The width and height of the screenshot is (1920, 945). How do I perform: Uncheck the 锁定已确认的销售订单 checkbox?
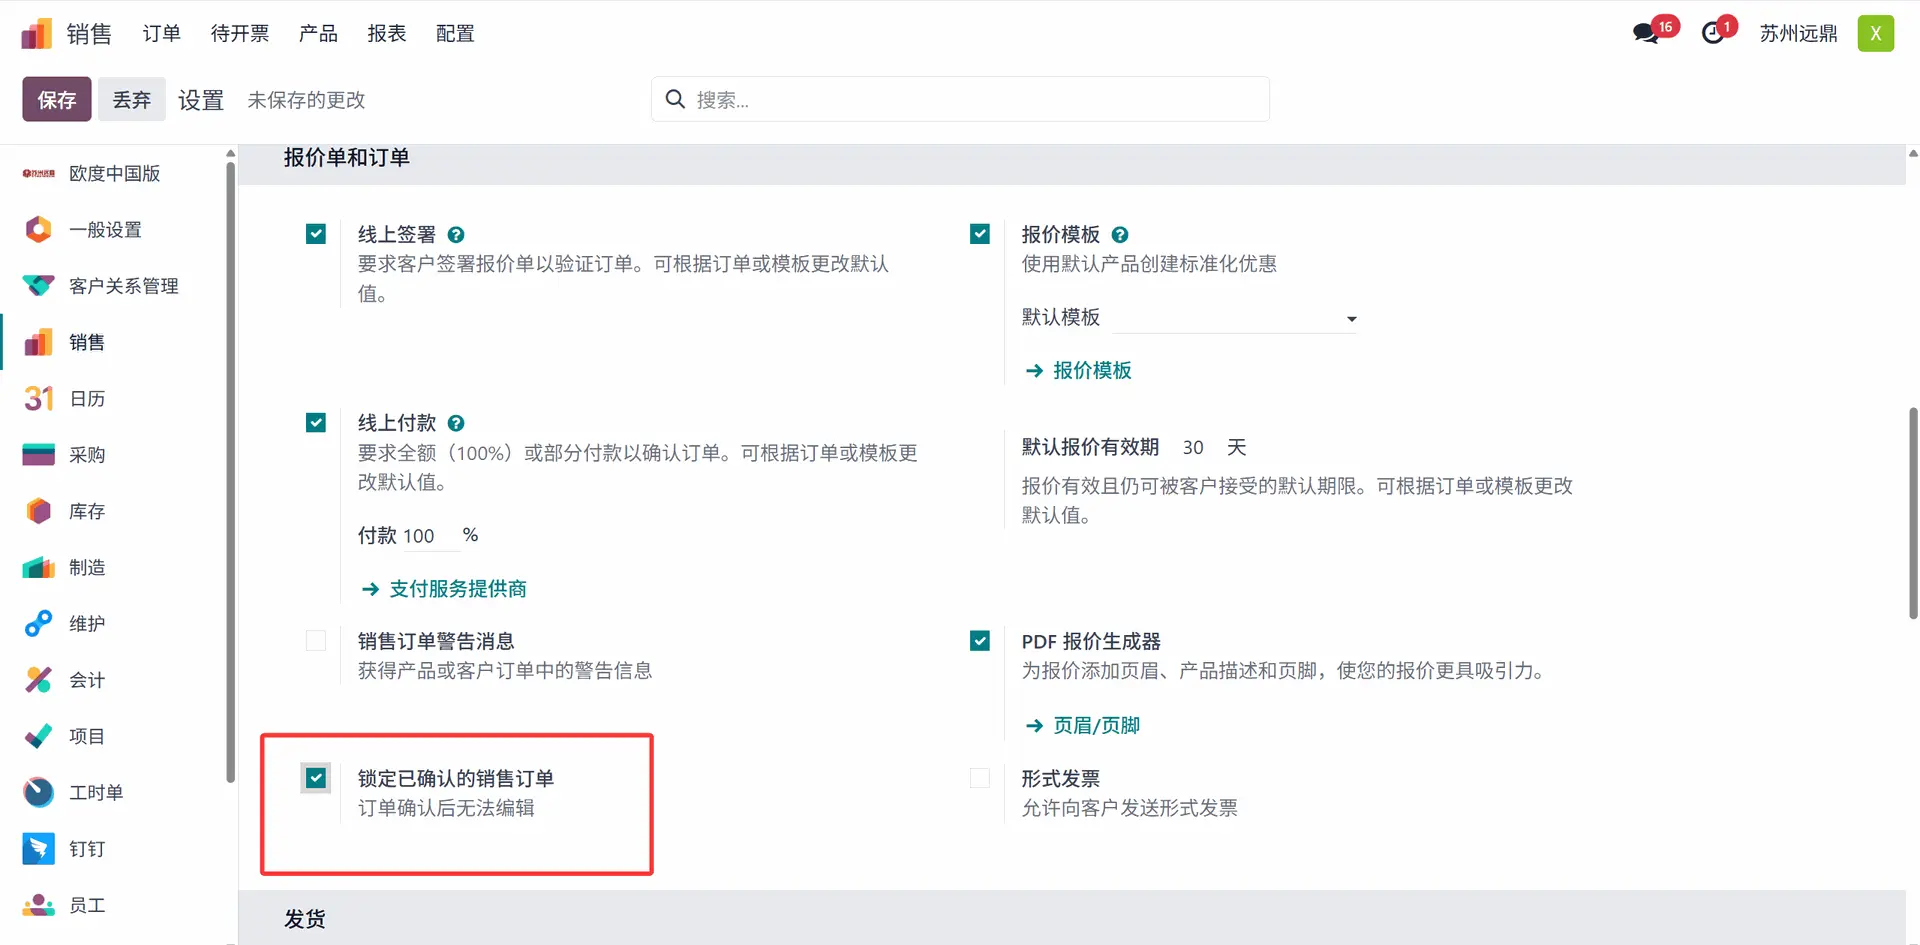(316, 778)
